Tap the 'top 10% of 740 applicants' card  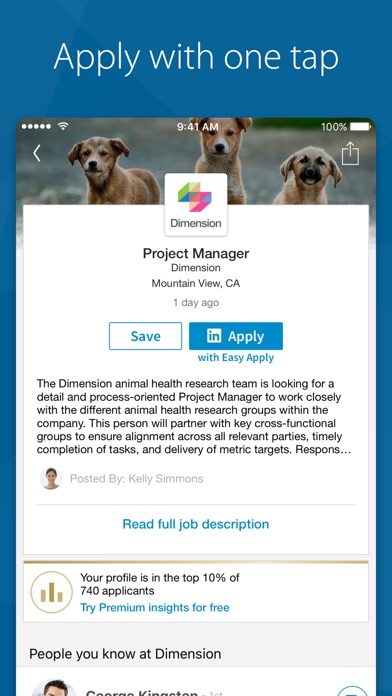[x=196, y=592]
